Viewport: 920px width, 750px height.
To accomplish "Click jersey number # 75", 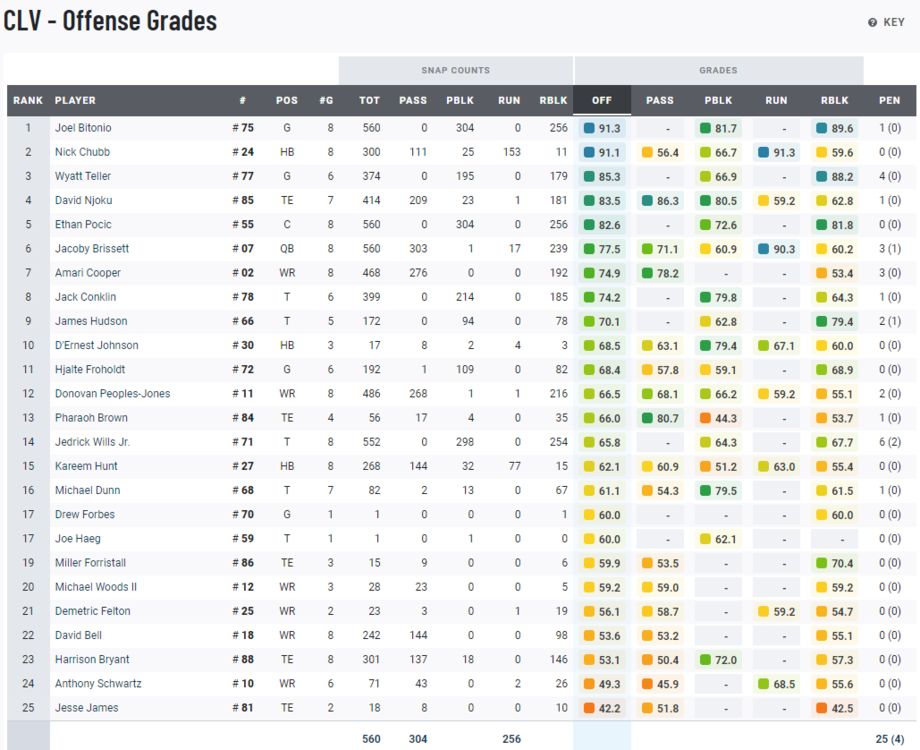I will (243, 128).
